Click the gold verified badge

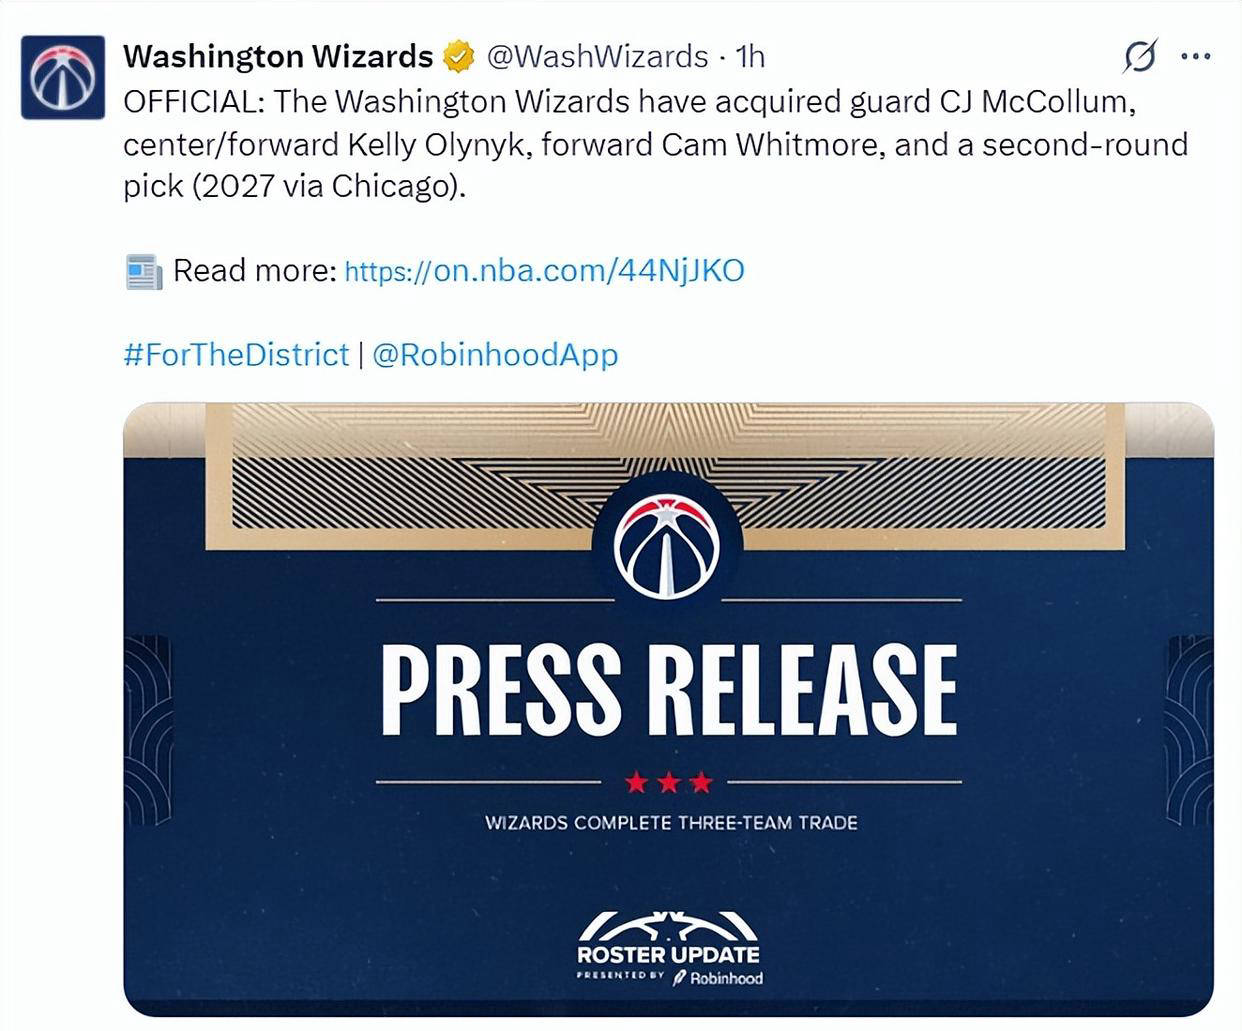tap(458, 57)
